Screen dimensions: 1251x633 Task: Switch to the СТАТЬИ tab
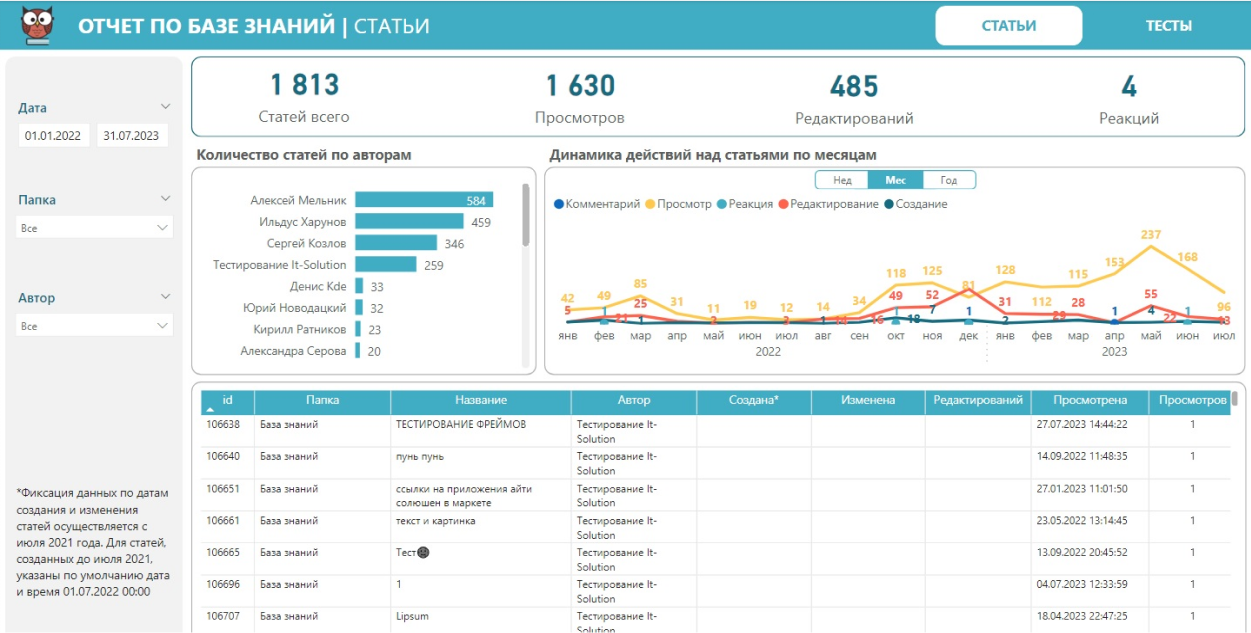[1008, 26]
